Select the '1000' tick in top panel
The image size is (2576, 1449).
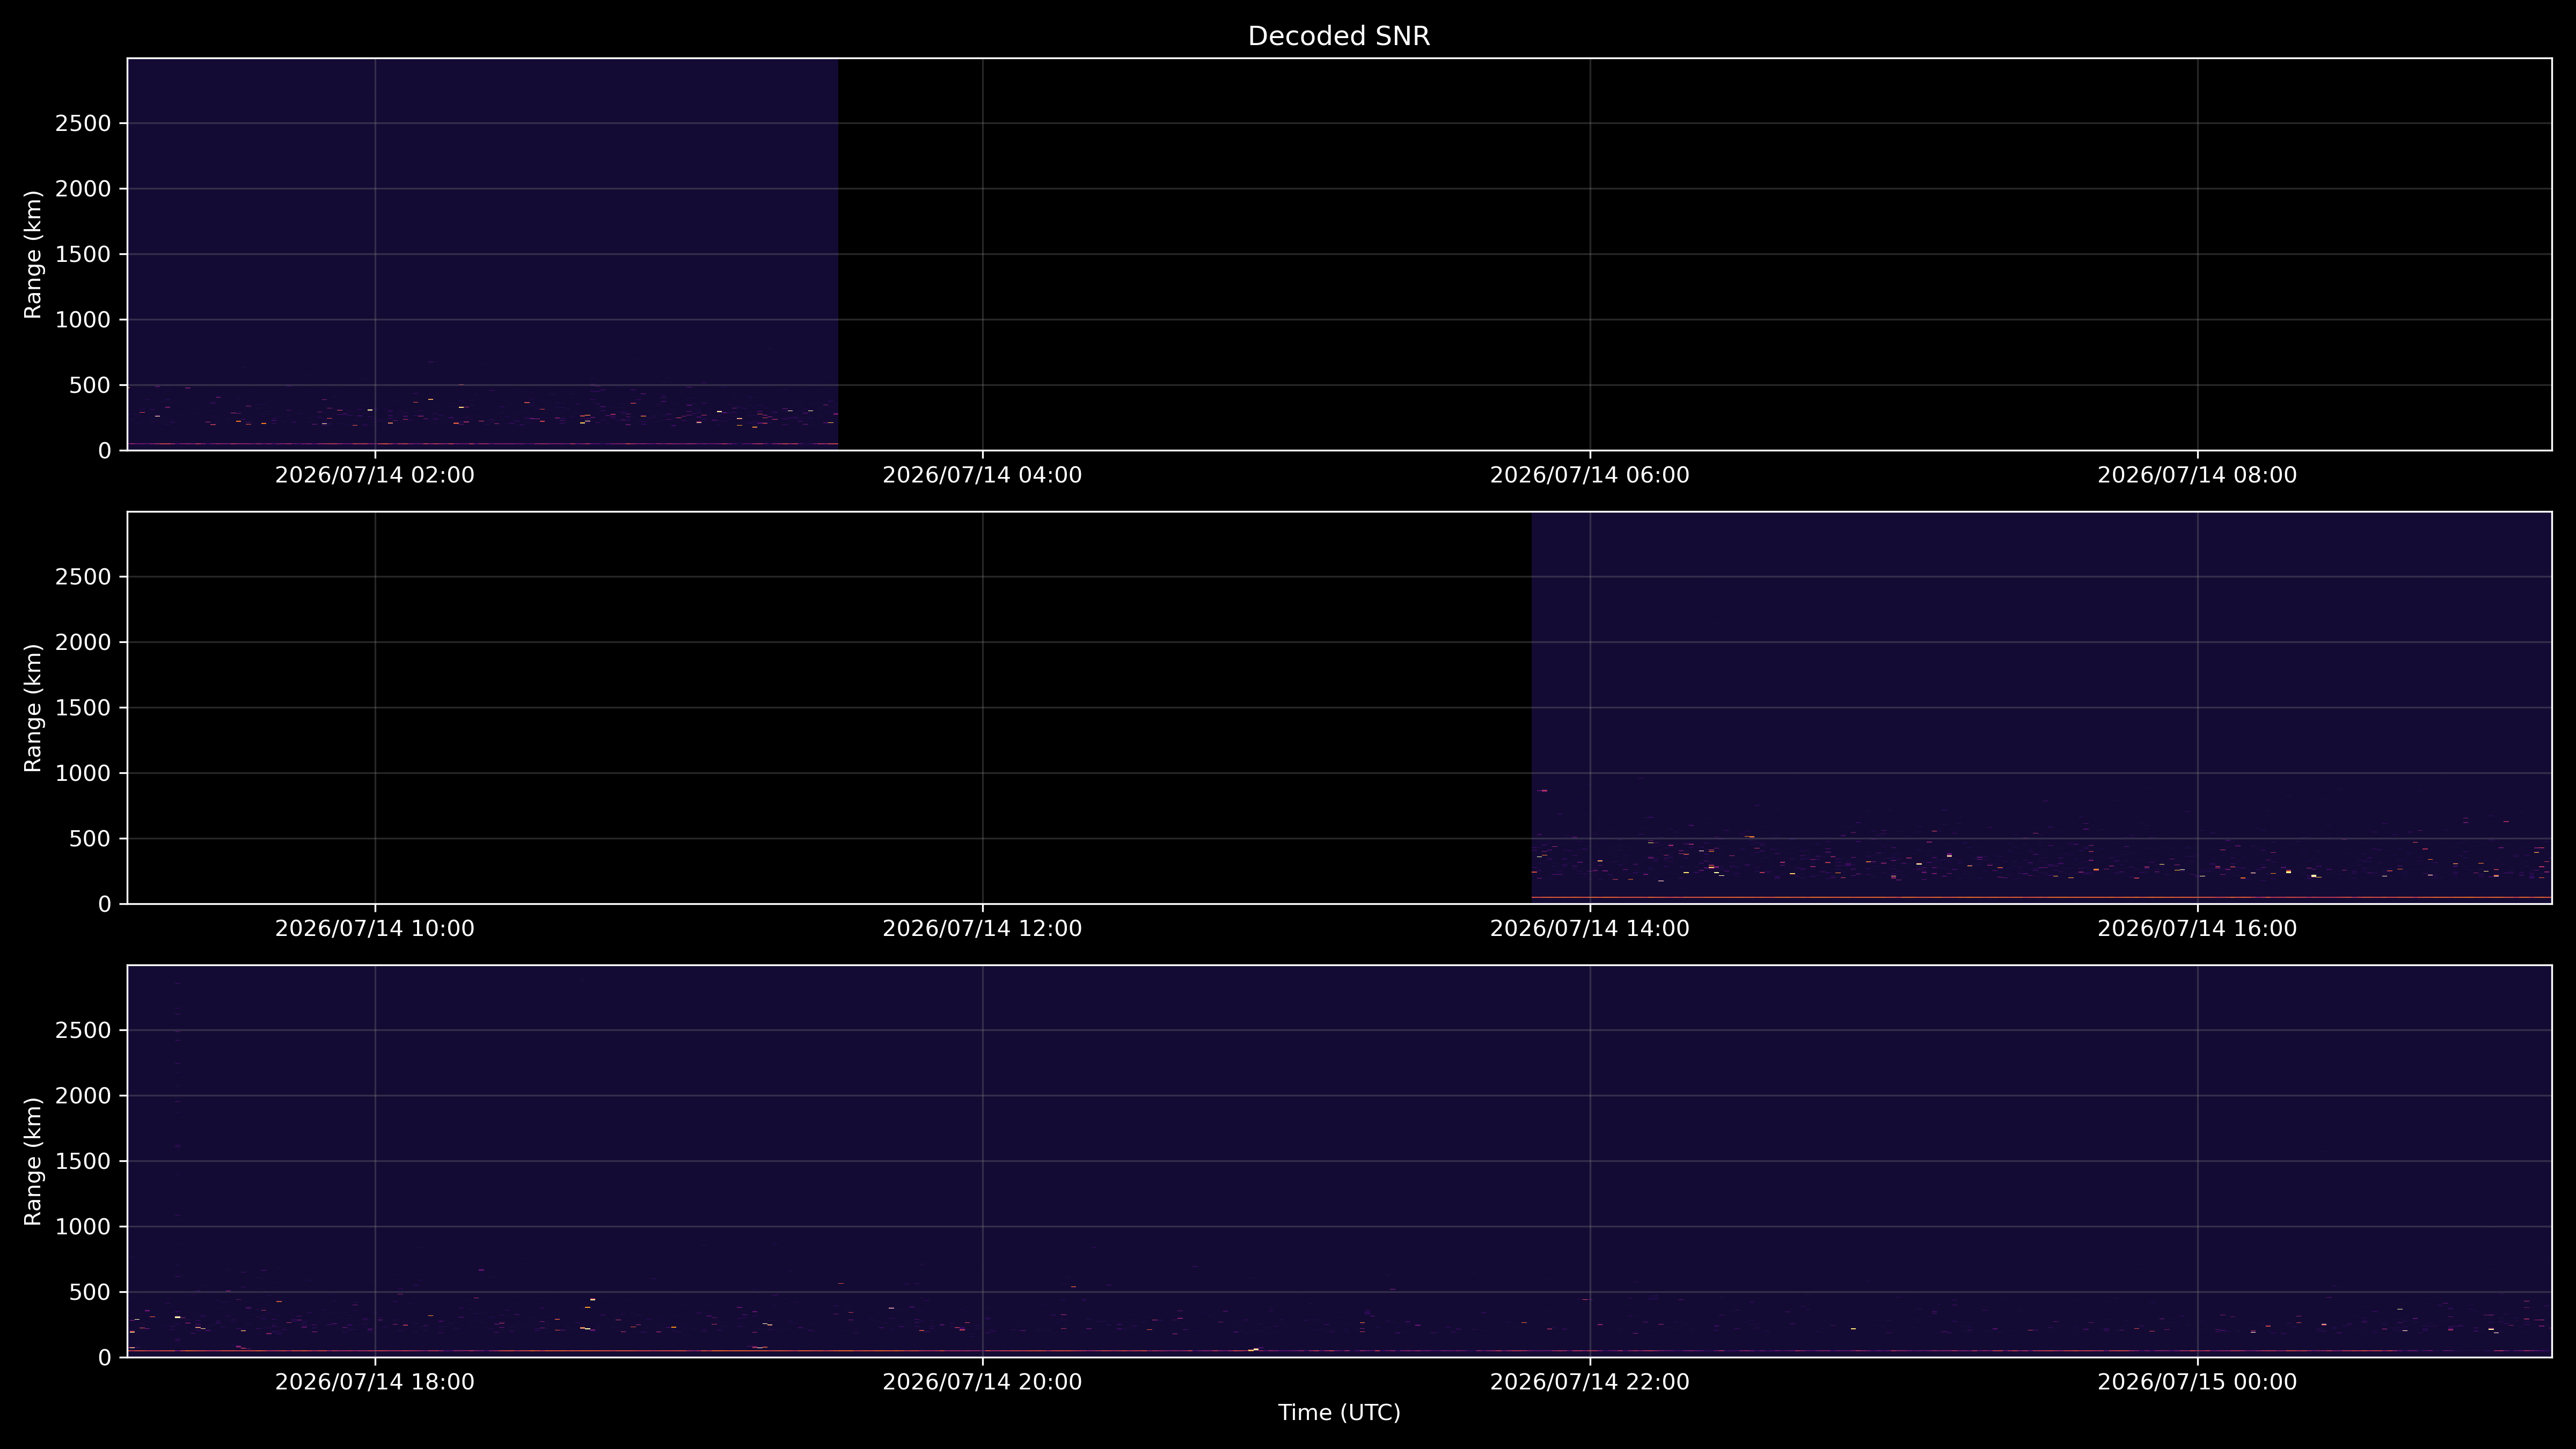tap(83, 320)
